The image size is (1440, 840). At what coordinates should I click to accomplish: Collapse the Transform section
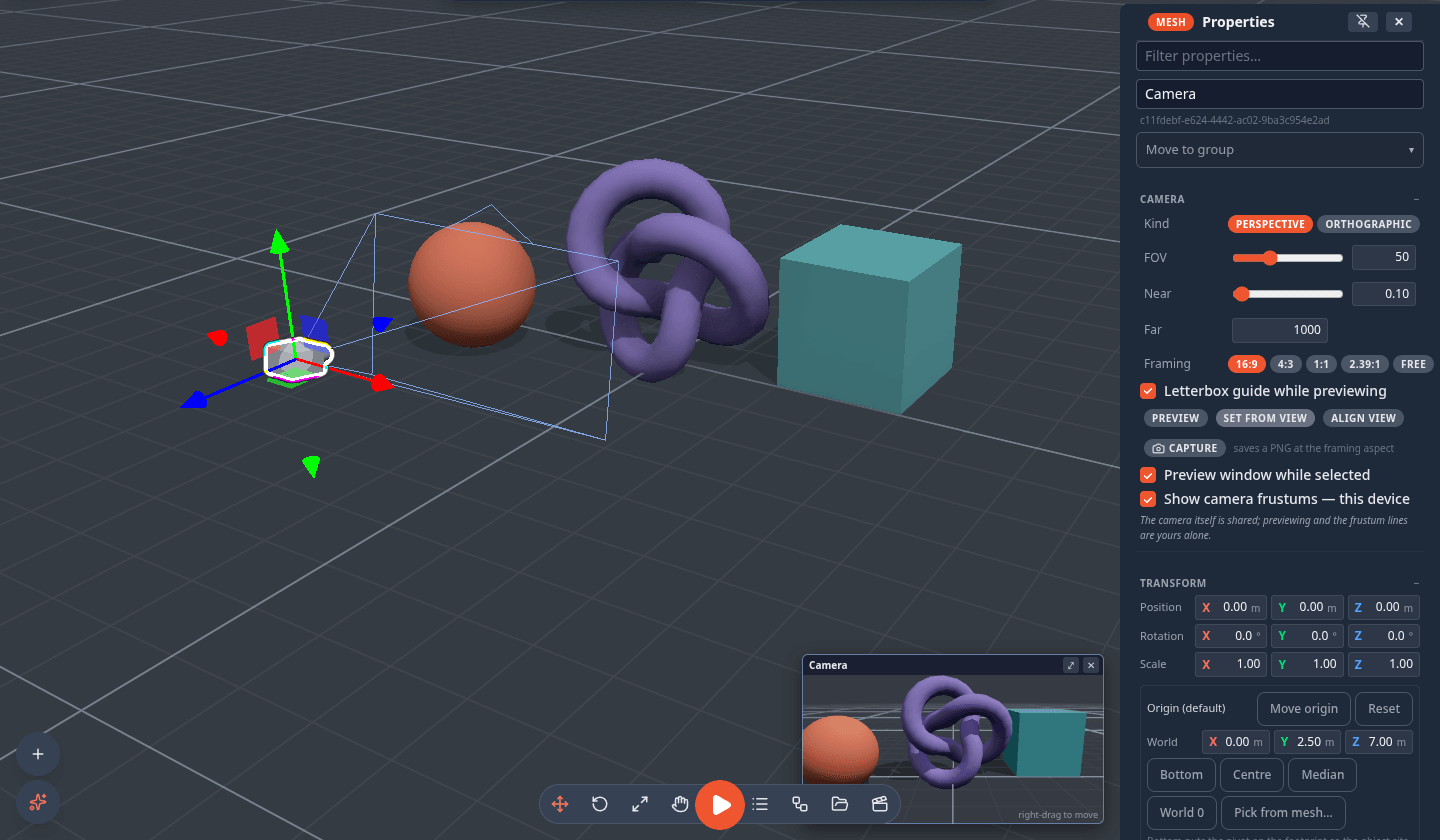coord(1415,583)
